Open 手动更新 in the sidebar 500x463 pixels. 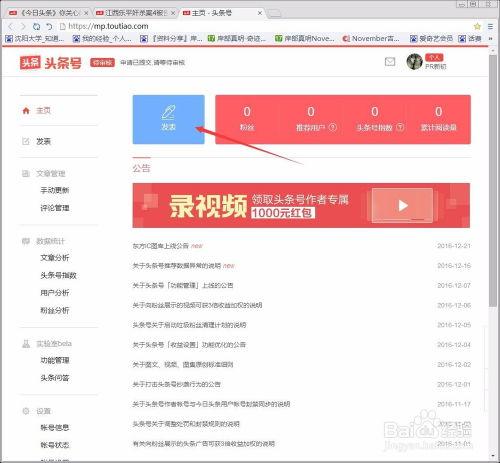[x=55, y=190]
